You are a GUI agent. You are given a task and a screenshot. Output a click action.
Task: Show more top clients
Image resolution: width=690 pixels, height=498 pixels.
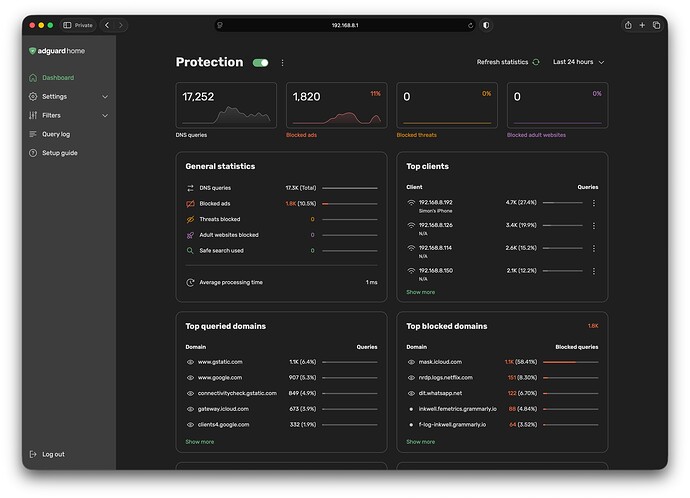(420, 292)
